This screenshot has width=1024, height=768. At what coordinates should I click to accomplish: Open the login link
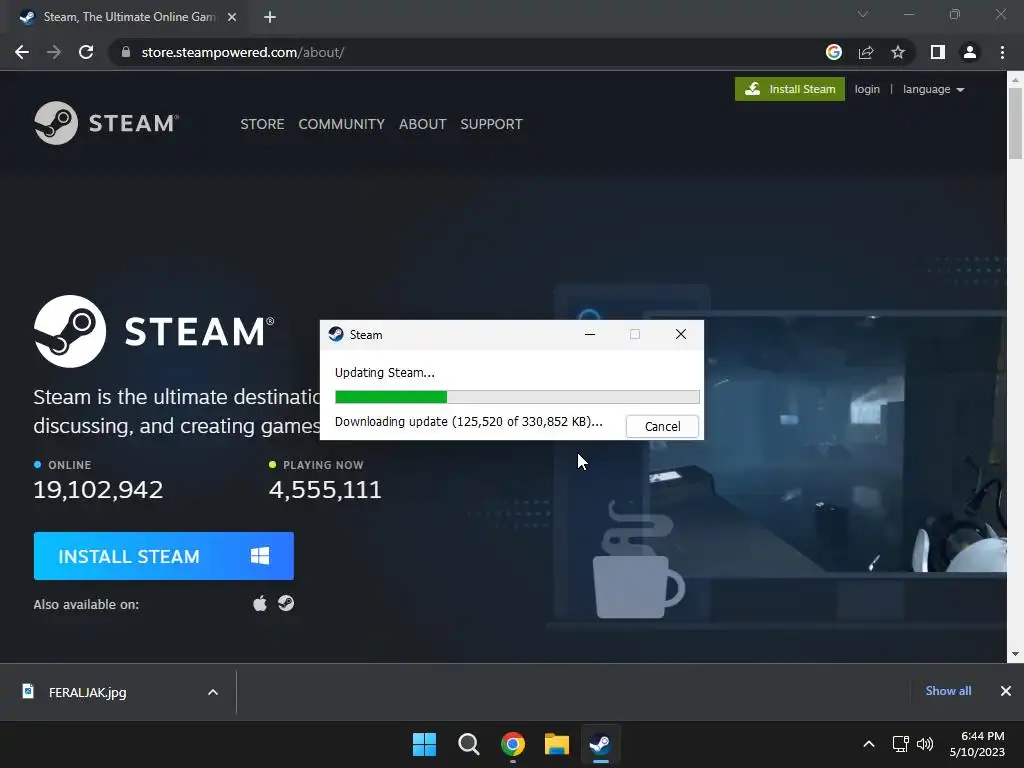click(867, 89)
